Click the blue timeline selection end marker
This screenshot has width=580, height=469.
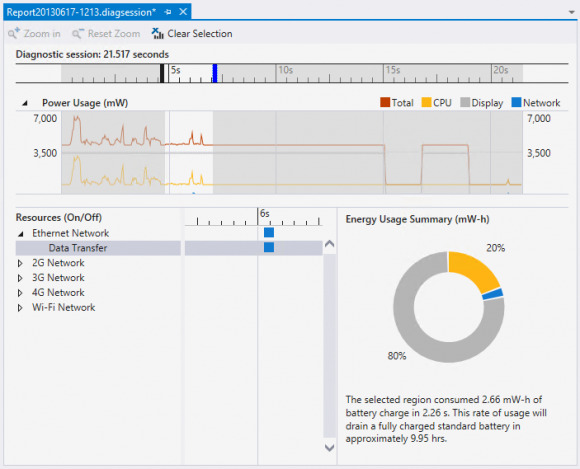click(215, 73)
